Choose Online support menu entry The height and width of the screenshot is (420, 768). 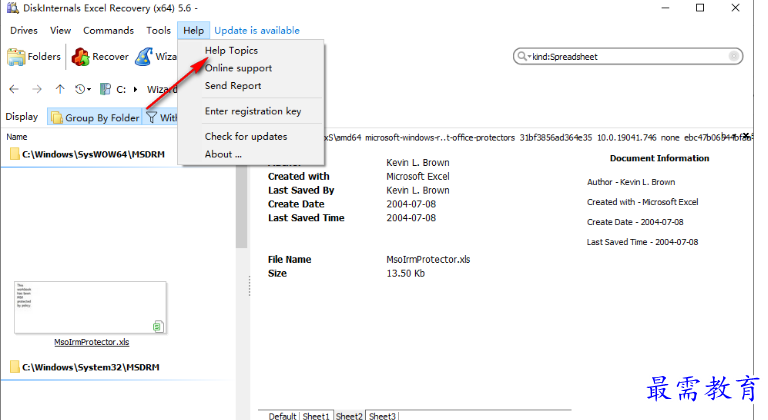(238, 68)
